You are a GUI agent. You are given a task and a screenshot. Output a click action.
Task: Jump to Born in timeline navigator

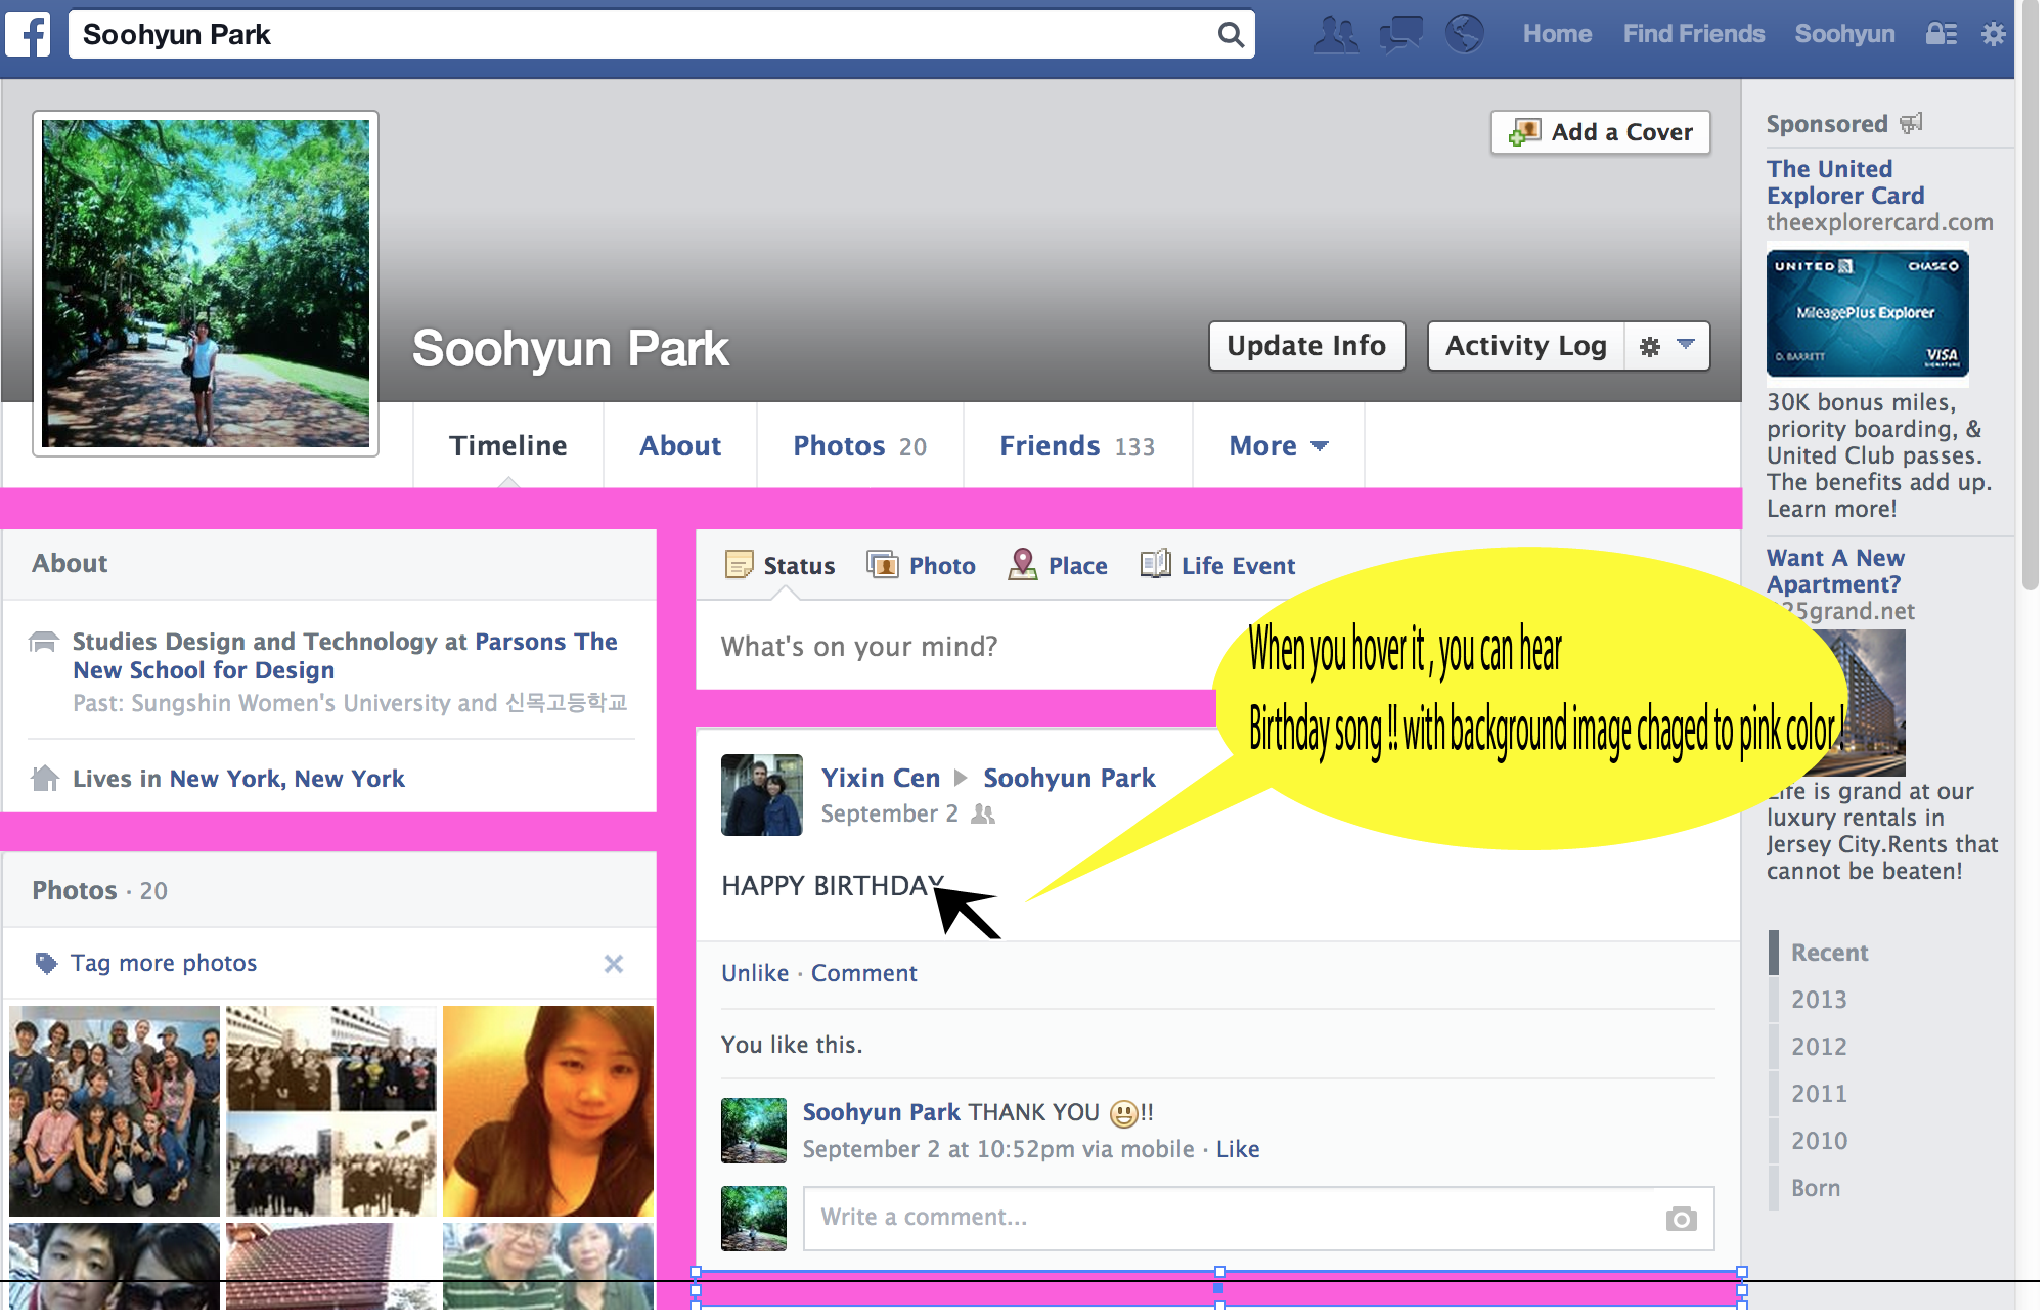click(1815, 1188)
